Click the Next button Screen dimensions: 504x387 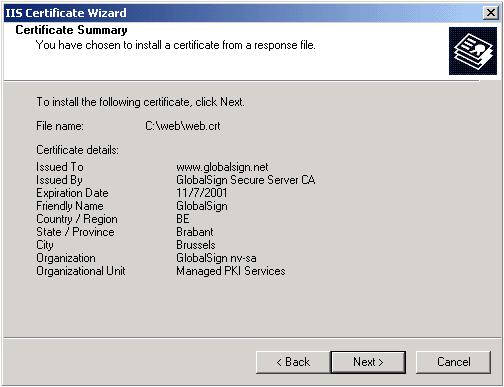(x=368, y=362)
